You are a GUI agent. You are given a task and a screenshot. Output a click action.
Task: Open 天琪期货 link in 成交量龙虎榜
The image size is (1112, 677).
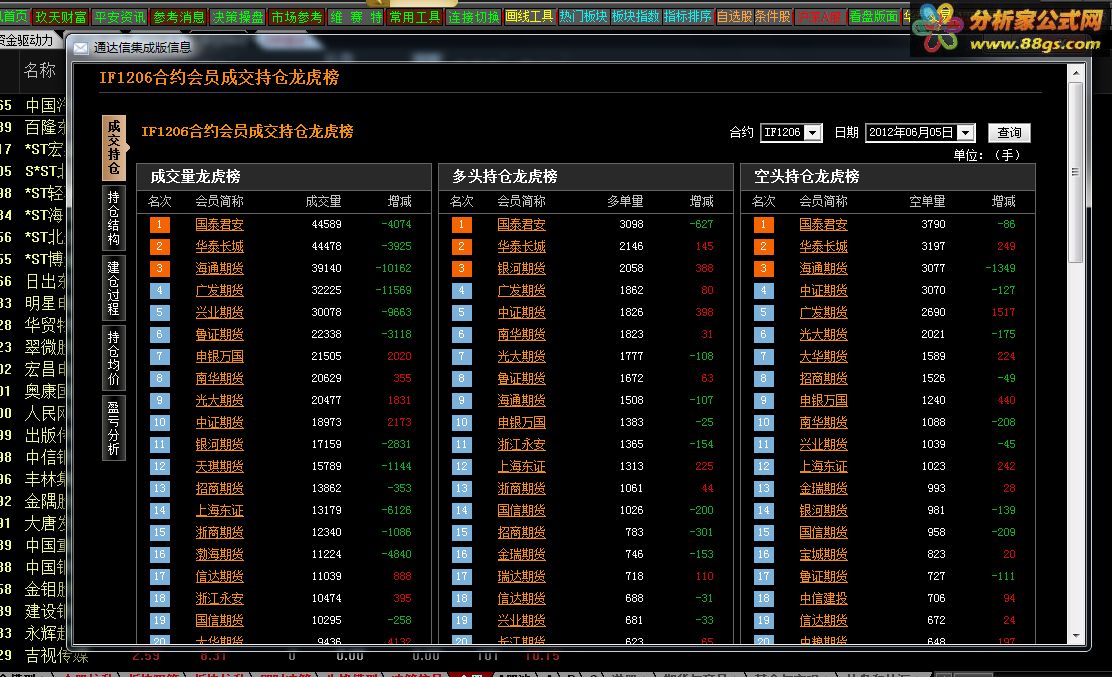pyautogui.click(x=219, y=466)
